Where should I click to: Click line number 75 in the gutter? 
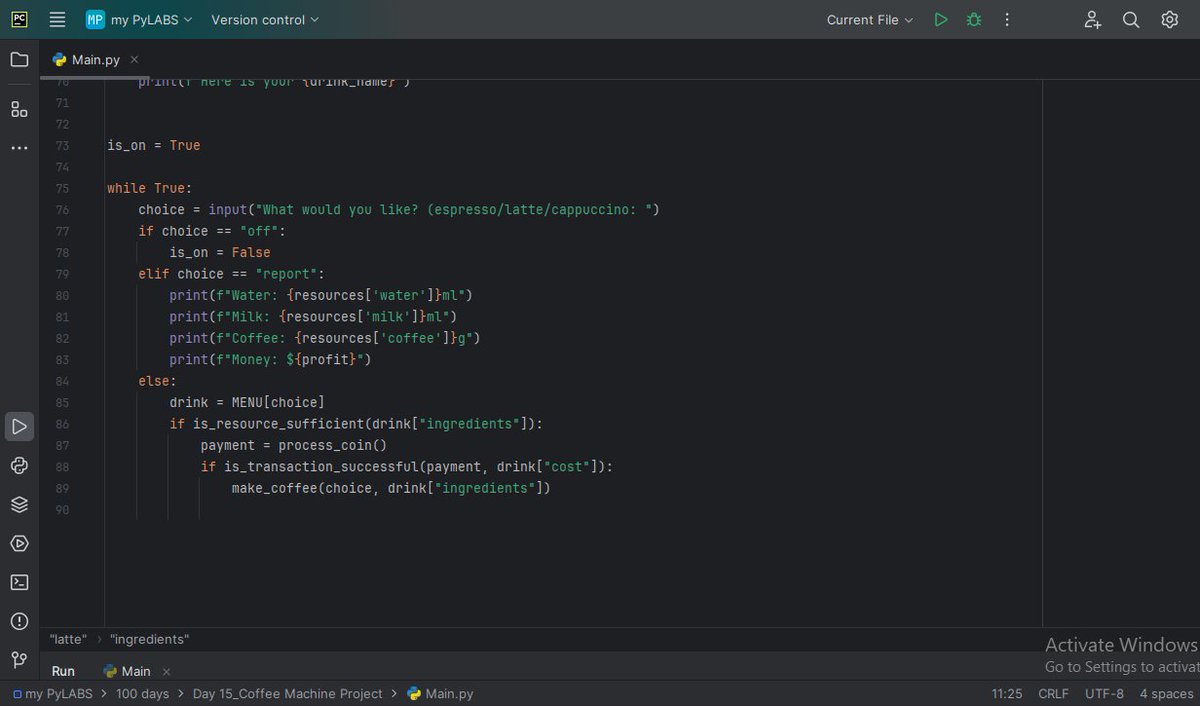tap(62, 188)
